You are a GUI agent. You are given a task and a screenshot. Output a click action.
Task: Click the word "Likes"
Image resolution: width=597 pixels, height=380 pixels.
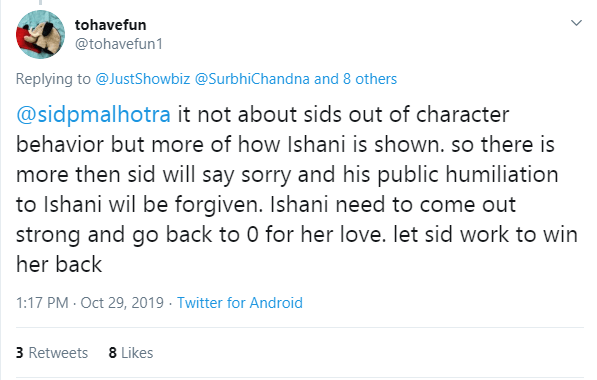click(137, 353)
